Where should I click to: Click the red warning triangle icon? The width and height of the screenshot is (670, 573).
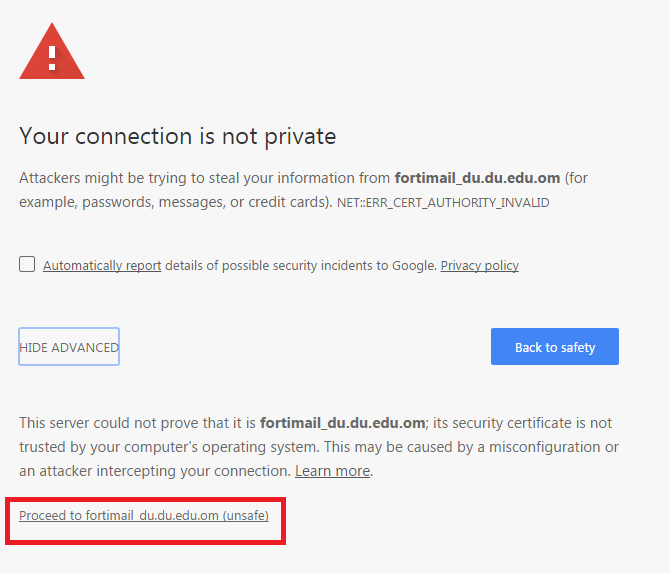coord(52,51)
